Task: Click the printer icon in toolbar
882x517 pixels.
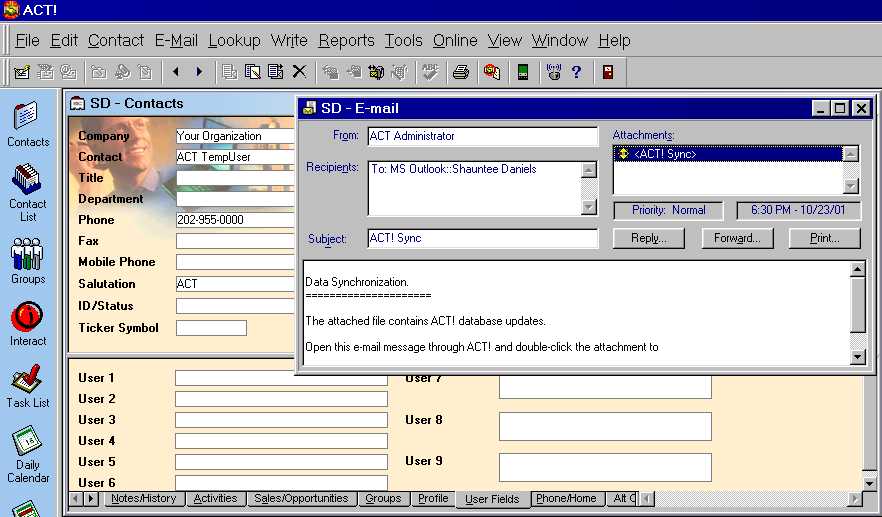Action: (460, 72)
